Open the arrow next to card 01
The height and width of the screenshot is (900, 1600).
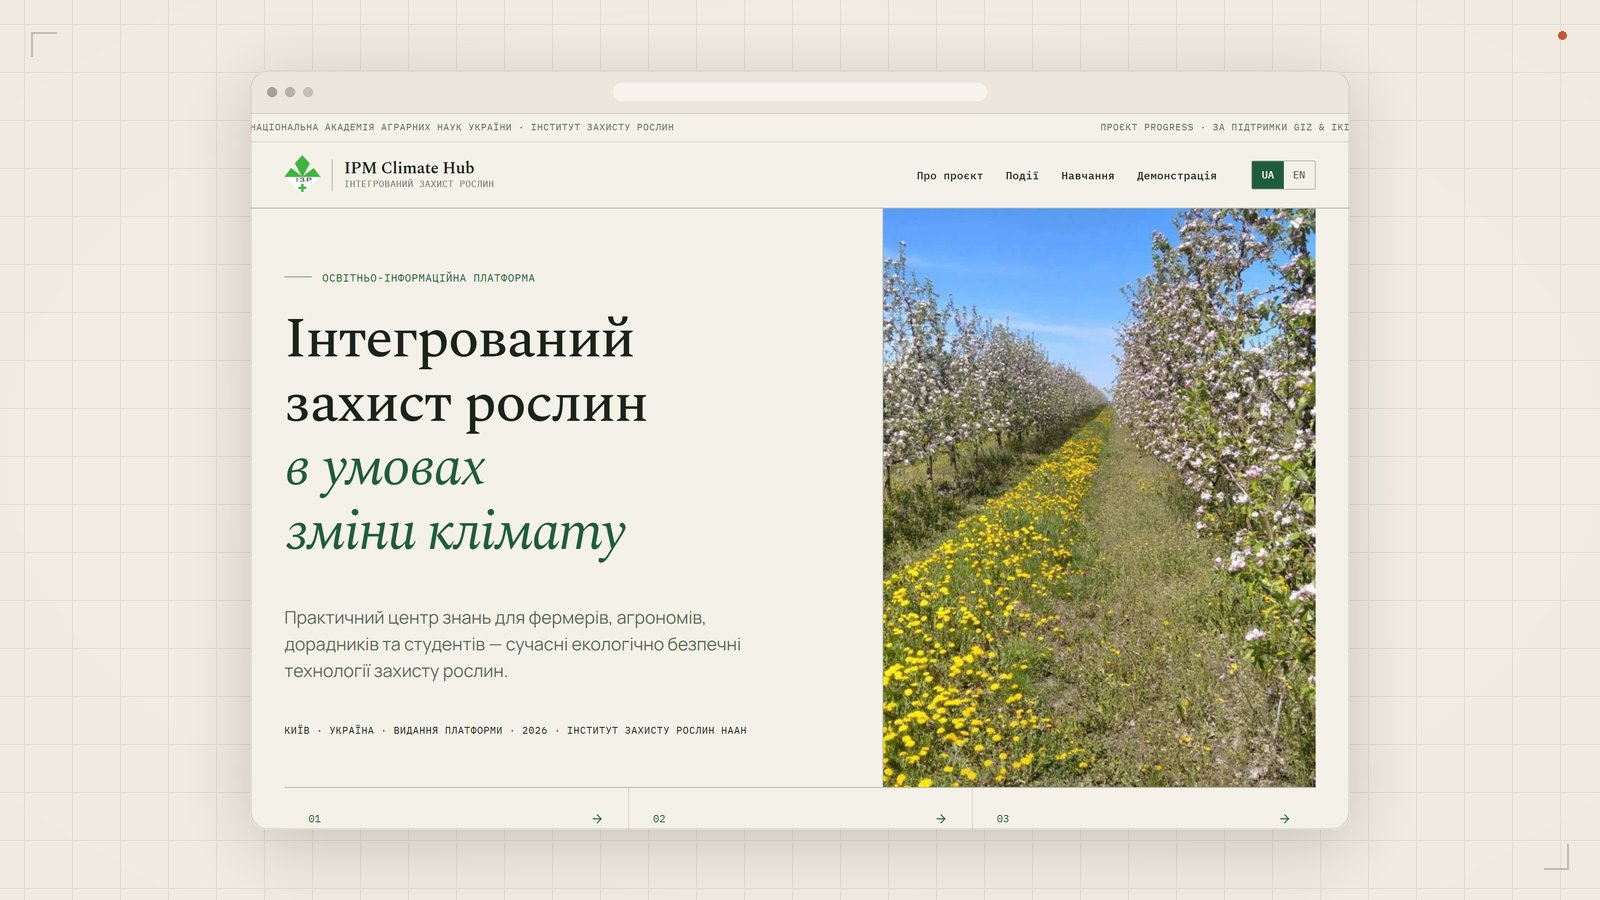pos(597,819)
